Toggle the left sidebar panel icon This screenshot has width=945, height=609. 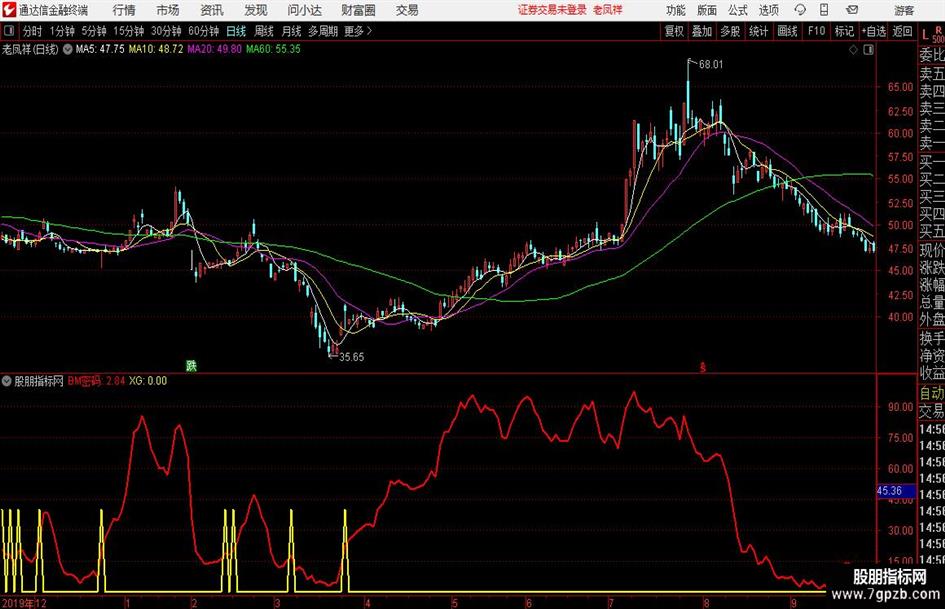pos(8,31)
